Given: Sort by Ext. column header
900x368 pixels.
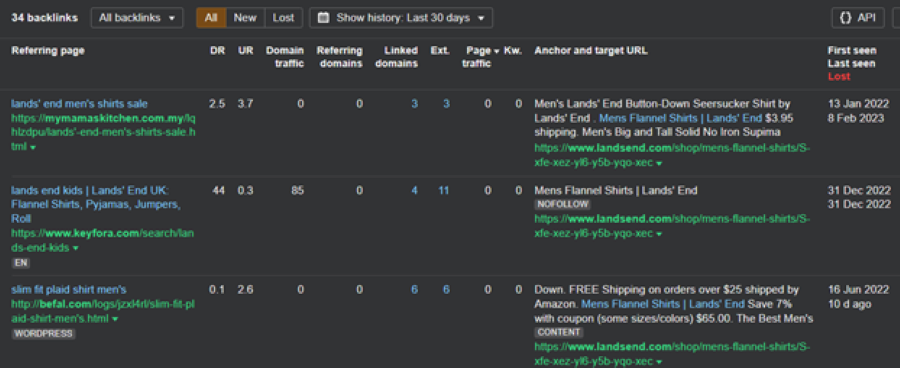Looking at the screenshot, I should pos(440,51).
